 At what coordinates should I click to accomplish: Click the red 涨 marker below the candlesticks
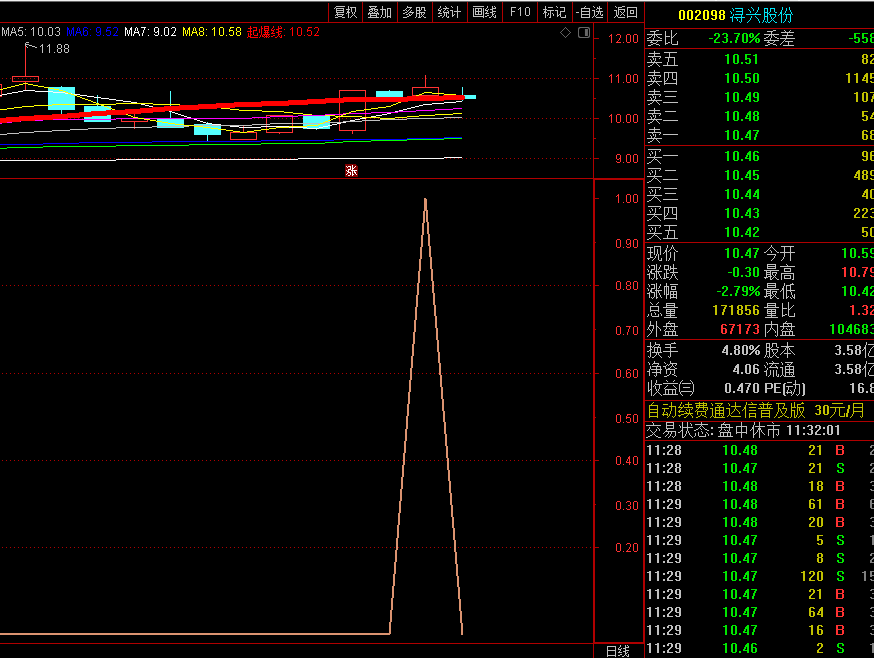351,171
